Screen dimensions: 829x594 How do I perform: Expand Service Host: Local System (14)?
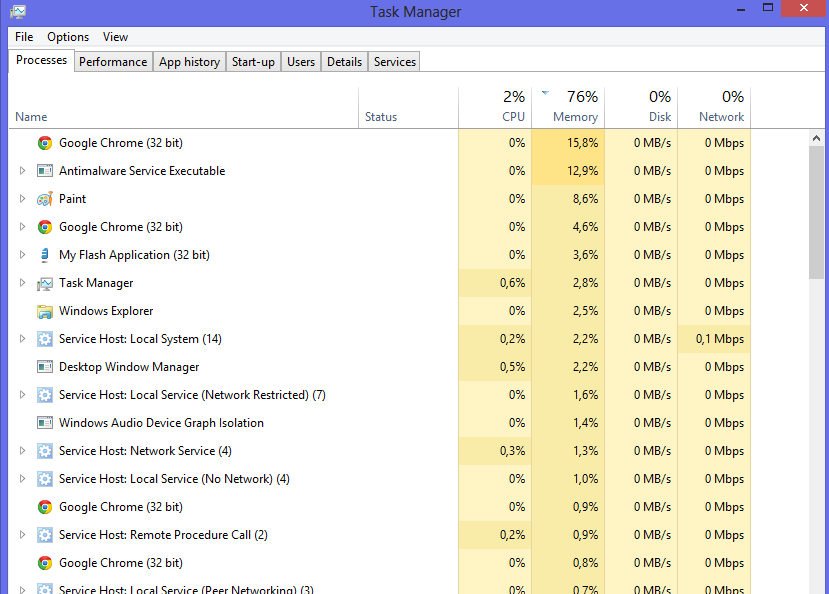click(22, 339)
